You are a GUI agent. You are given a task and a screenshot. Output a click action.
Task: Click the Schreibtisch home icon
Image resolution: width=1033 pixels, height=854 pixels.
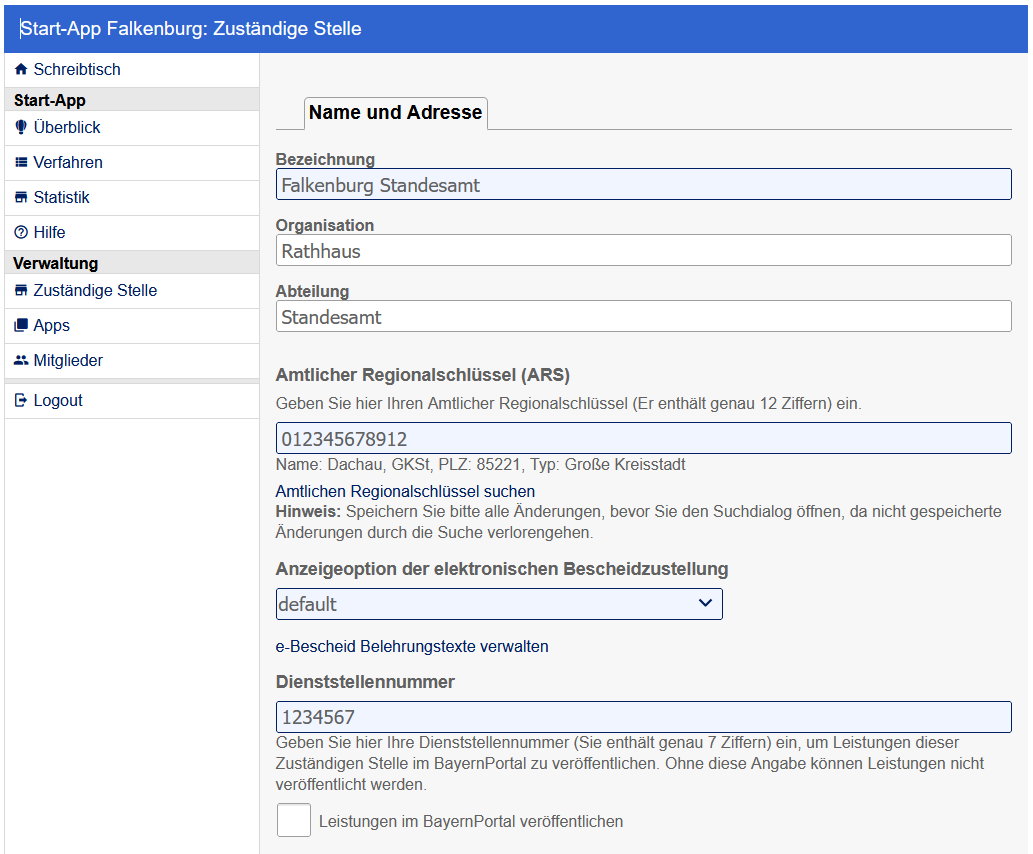21,70
